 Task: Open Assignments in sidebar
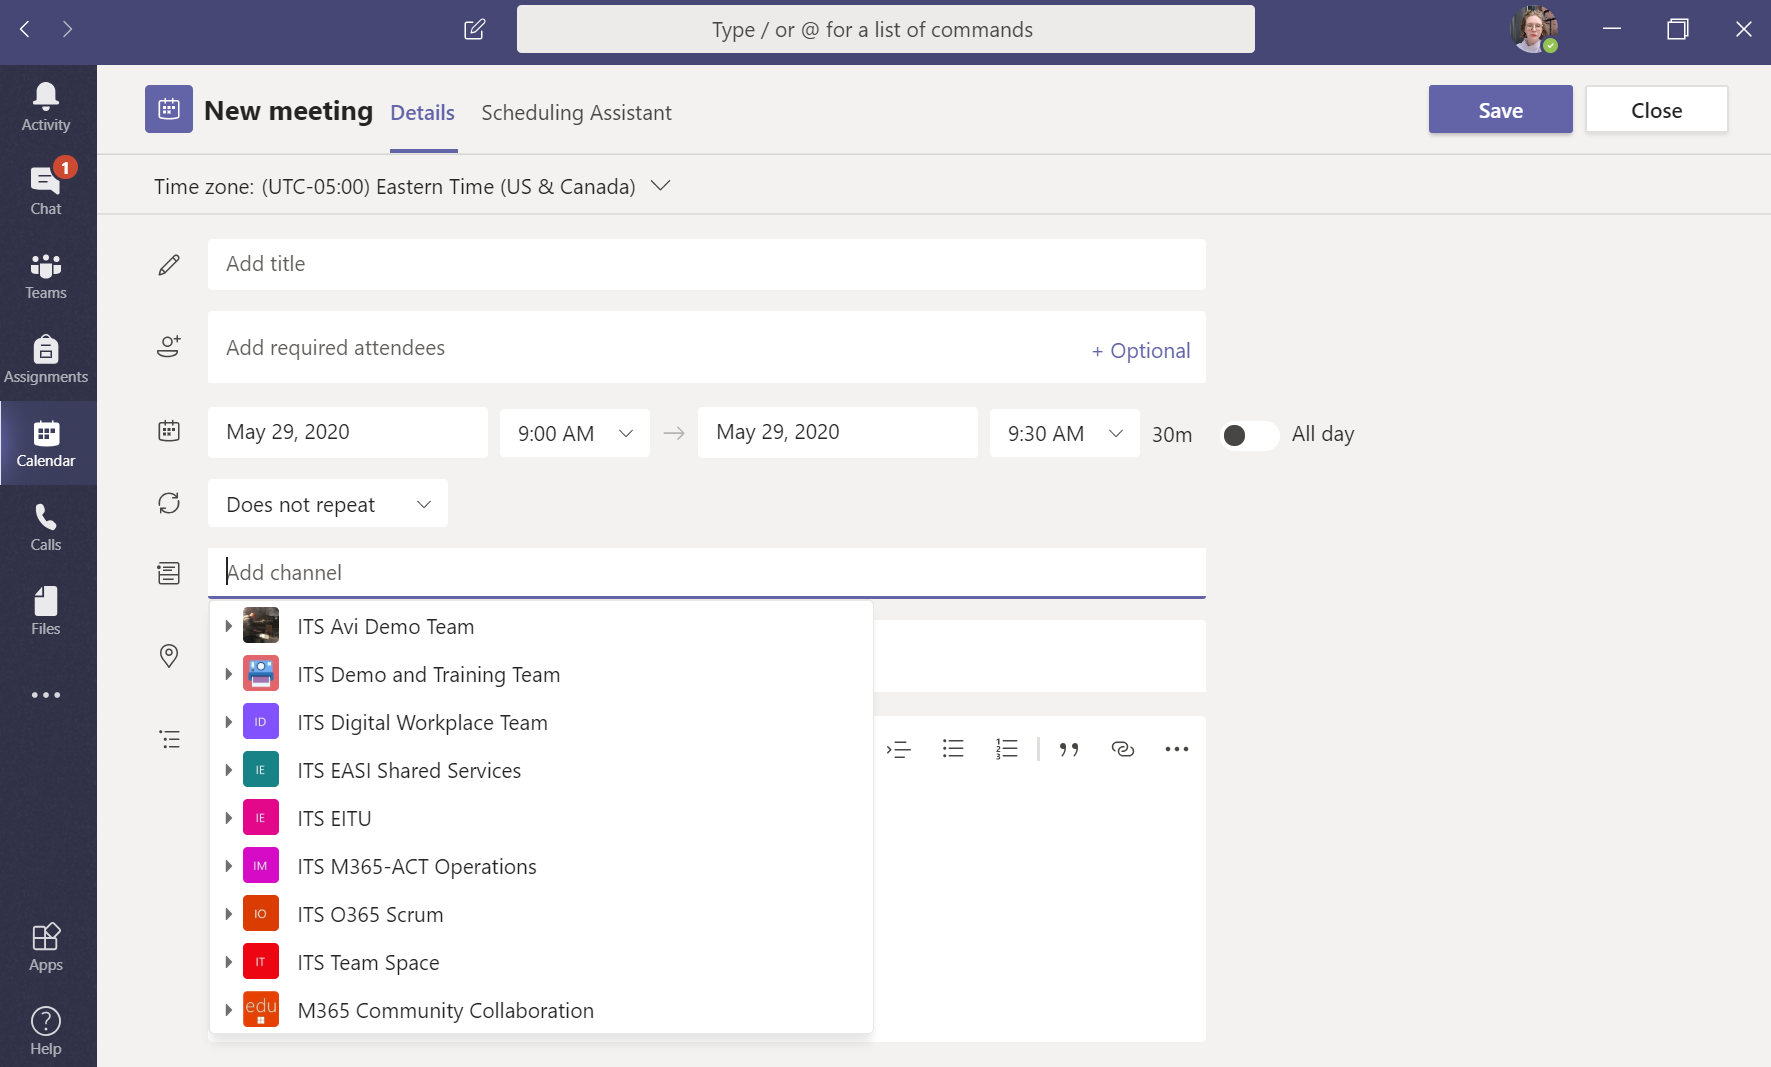click(x=46, y=359)
